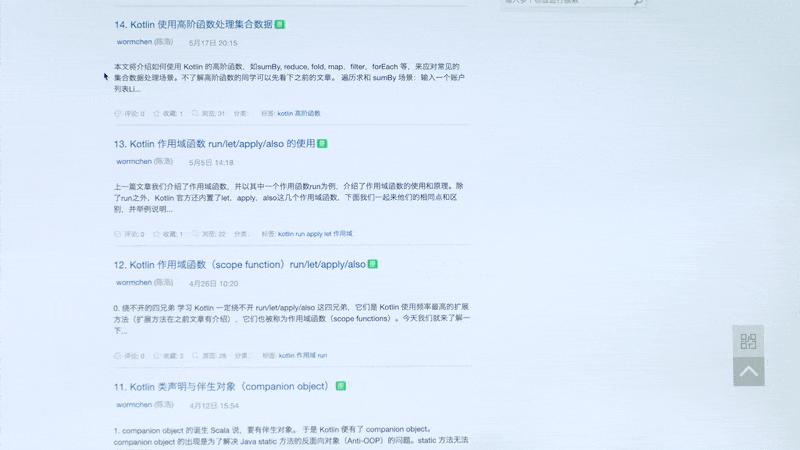Click '收藏: 2' count under article 12
This screenshot has height=450, width=800.
(x=173, y=355)
